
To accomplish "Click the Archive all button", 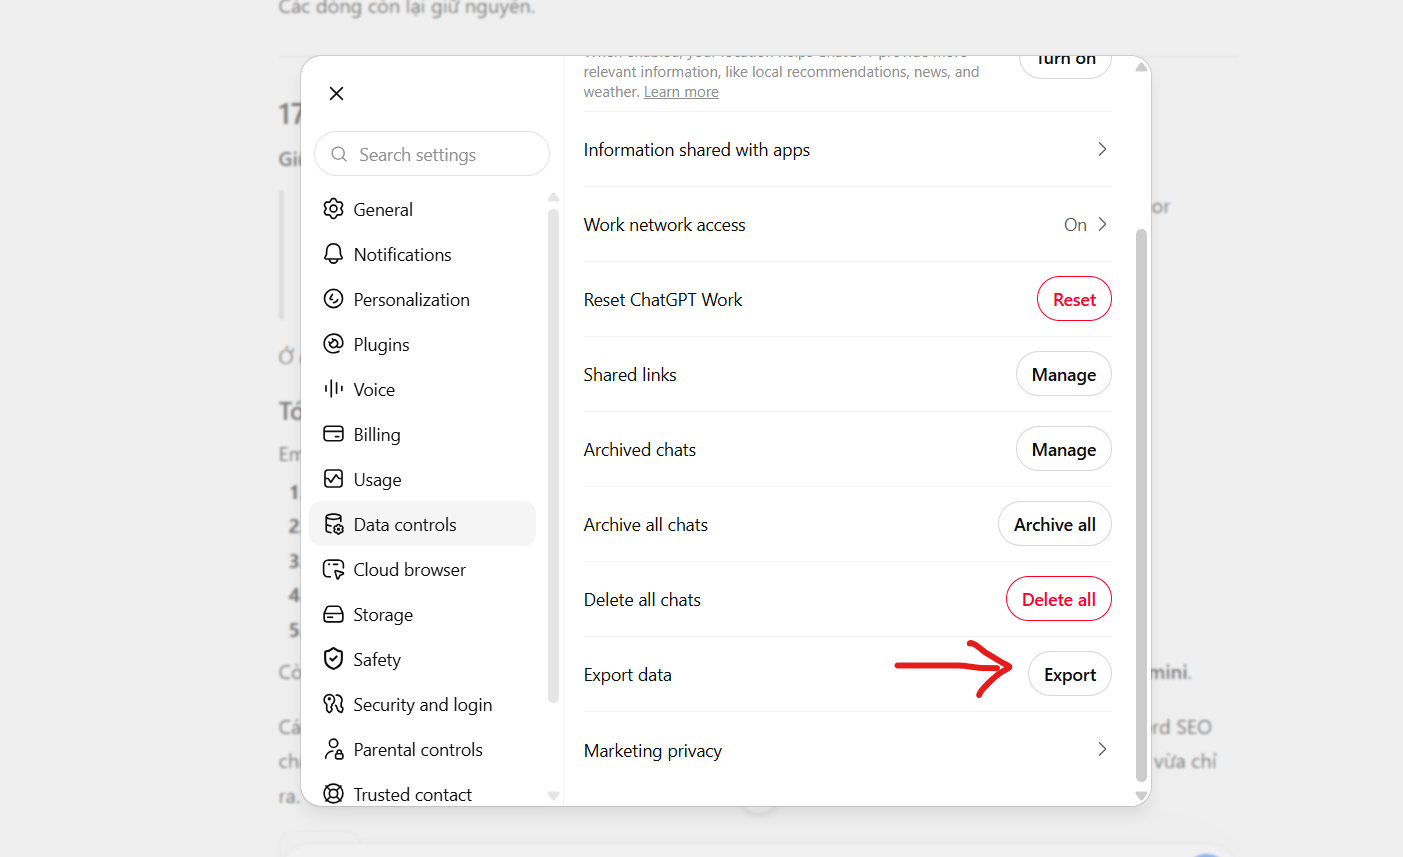I will [x=1055, y=524].
